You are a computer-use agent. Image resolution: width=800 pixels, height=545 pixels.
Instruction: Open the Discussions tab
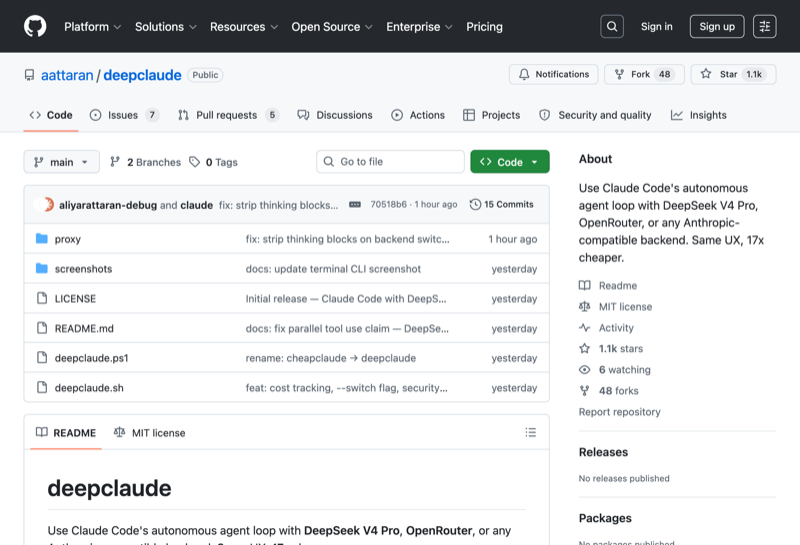[335, 115]
